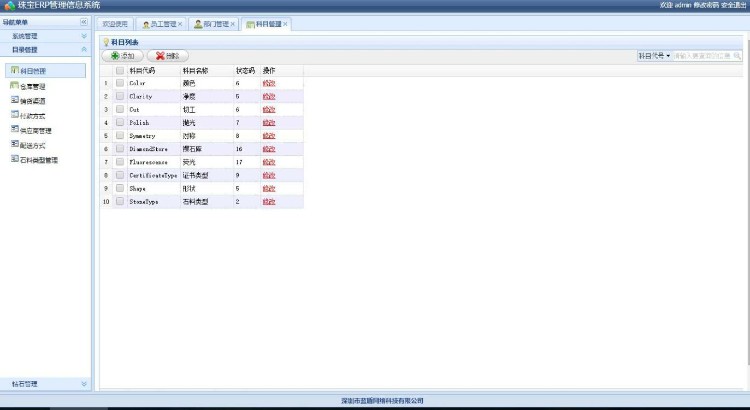Screen dimensions: 750x410
Task: Close the 员工管理 tab
Action: click(x=180, y=24)
